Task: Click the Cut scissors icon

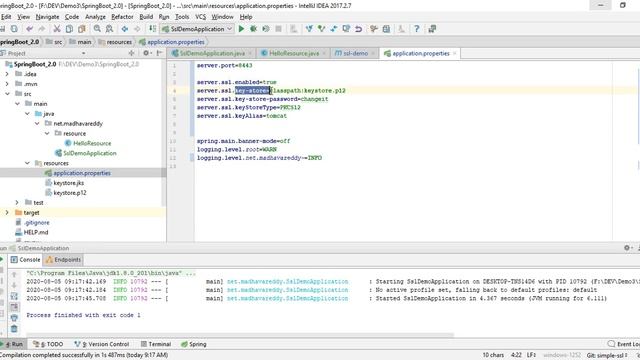Action: [57, 29]
